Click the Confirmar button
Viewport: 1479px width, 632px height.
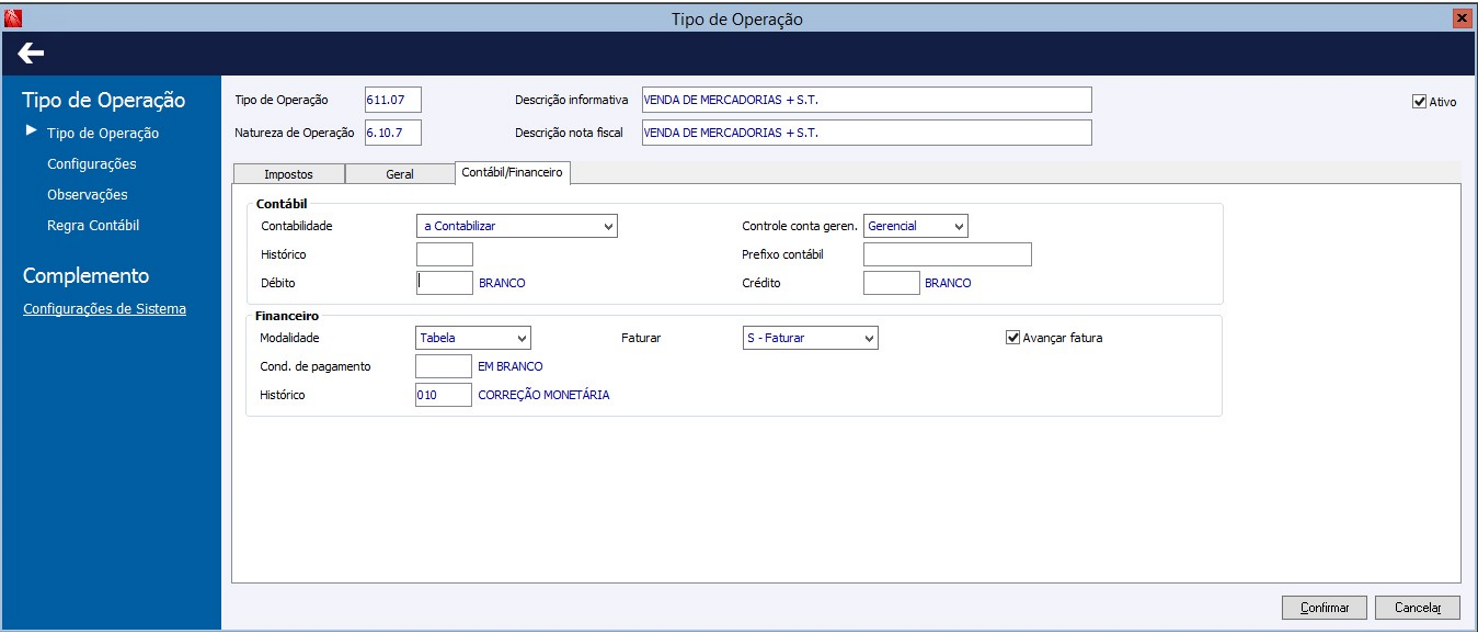(x=1324, y=608)
